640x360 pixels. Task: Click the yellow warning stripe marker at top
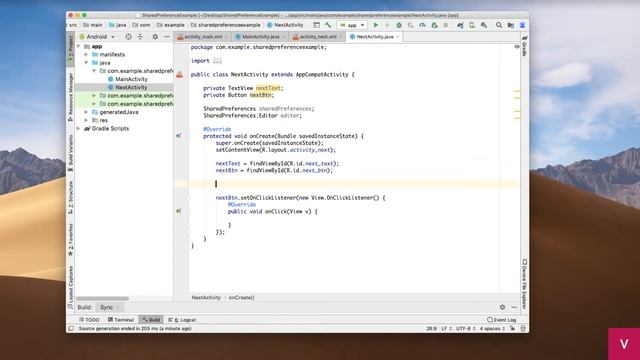pos(517,91)
